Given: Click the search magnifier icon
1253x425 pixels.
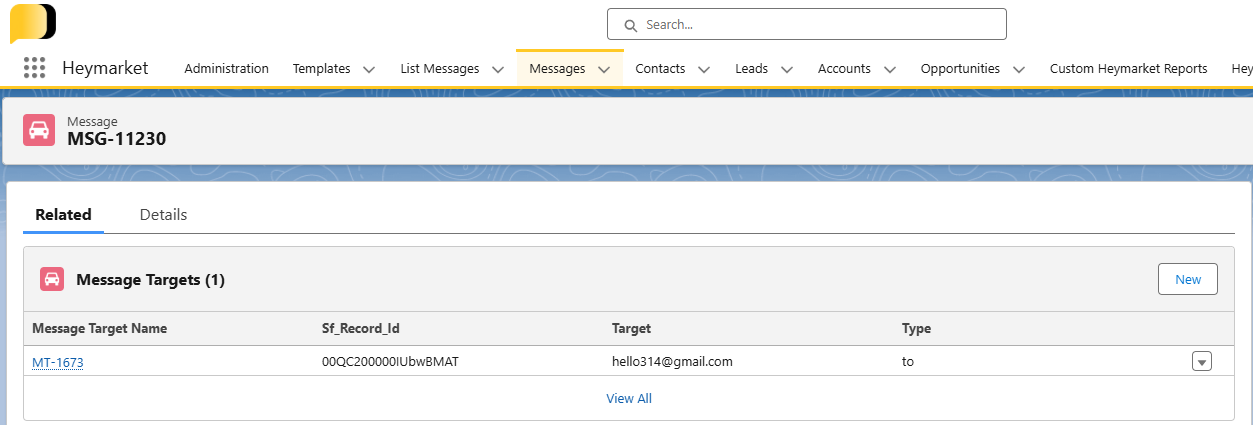Looking at the screenshot, I should click(x=630, y=25).
